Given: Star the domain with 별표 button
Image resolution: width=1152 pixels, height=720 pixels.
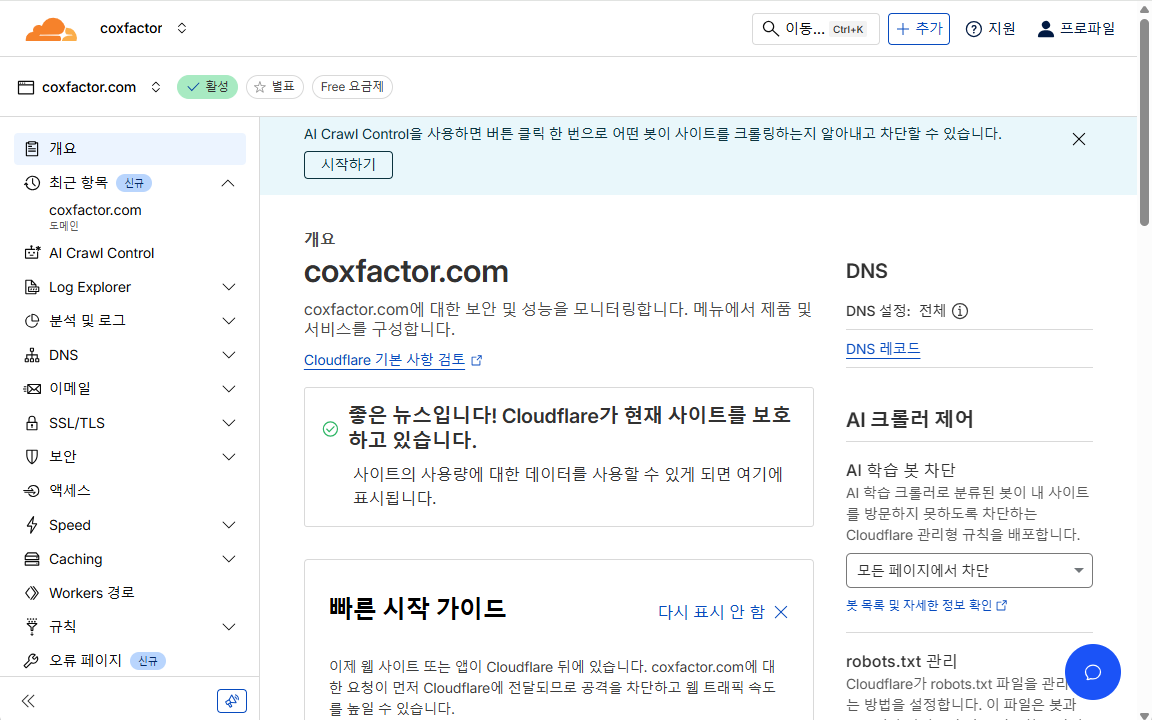Looking at the screenshot, I should pyautogui.click(x=274, y=87).
